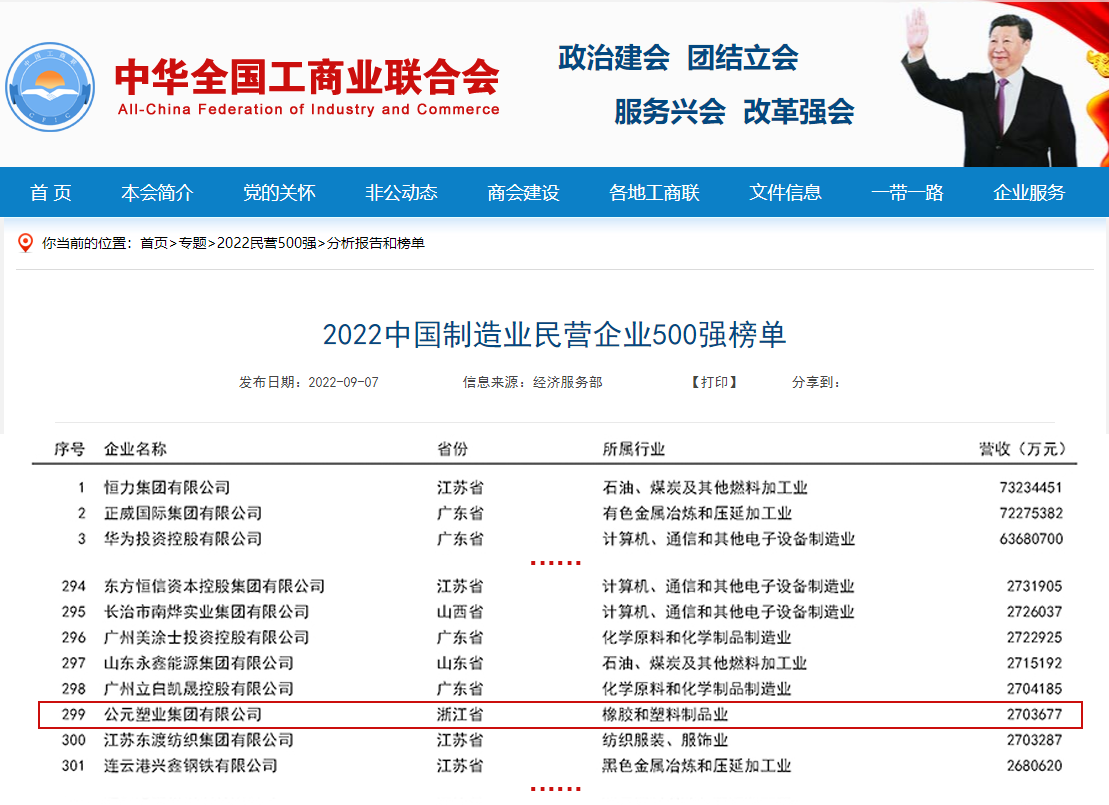Open the 首页 navigation menu item
This screenshot has height=805, width=1109.
point(50,192)
